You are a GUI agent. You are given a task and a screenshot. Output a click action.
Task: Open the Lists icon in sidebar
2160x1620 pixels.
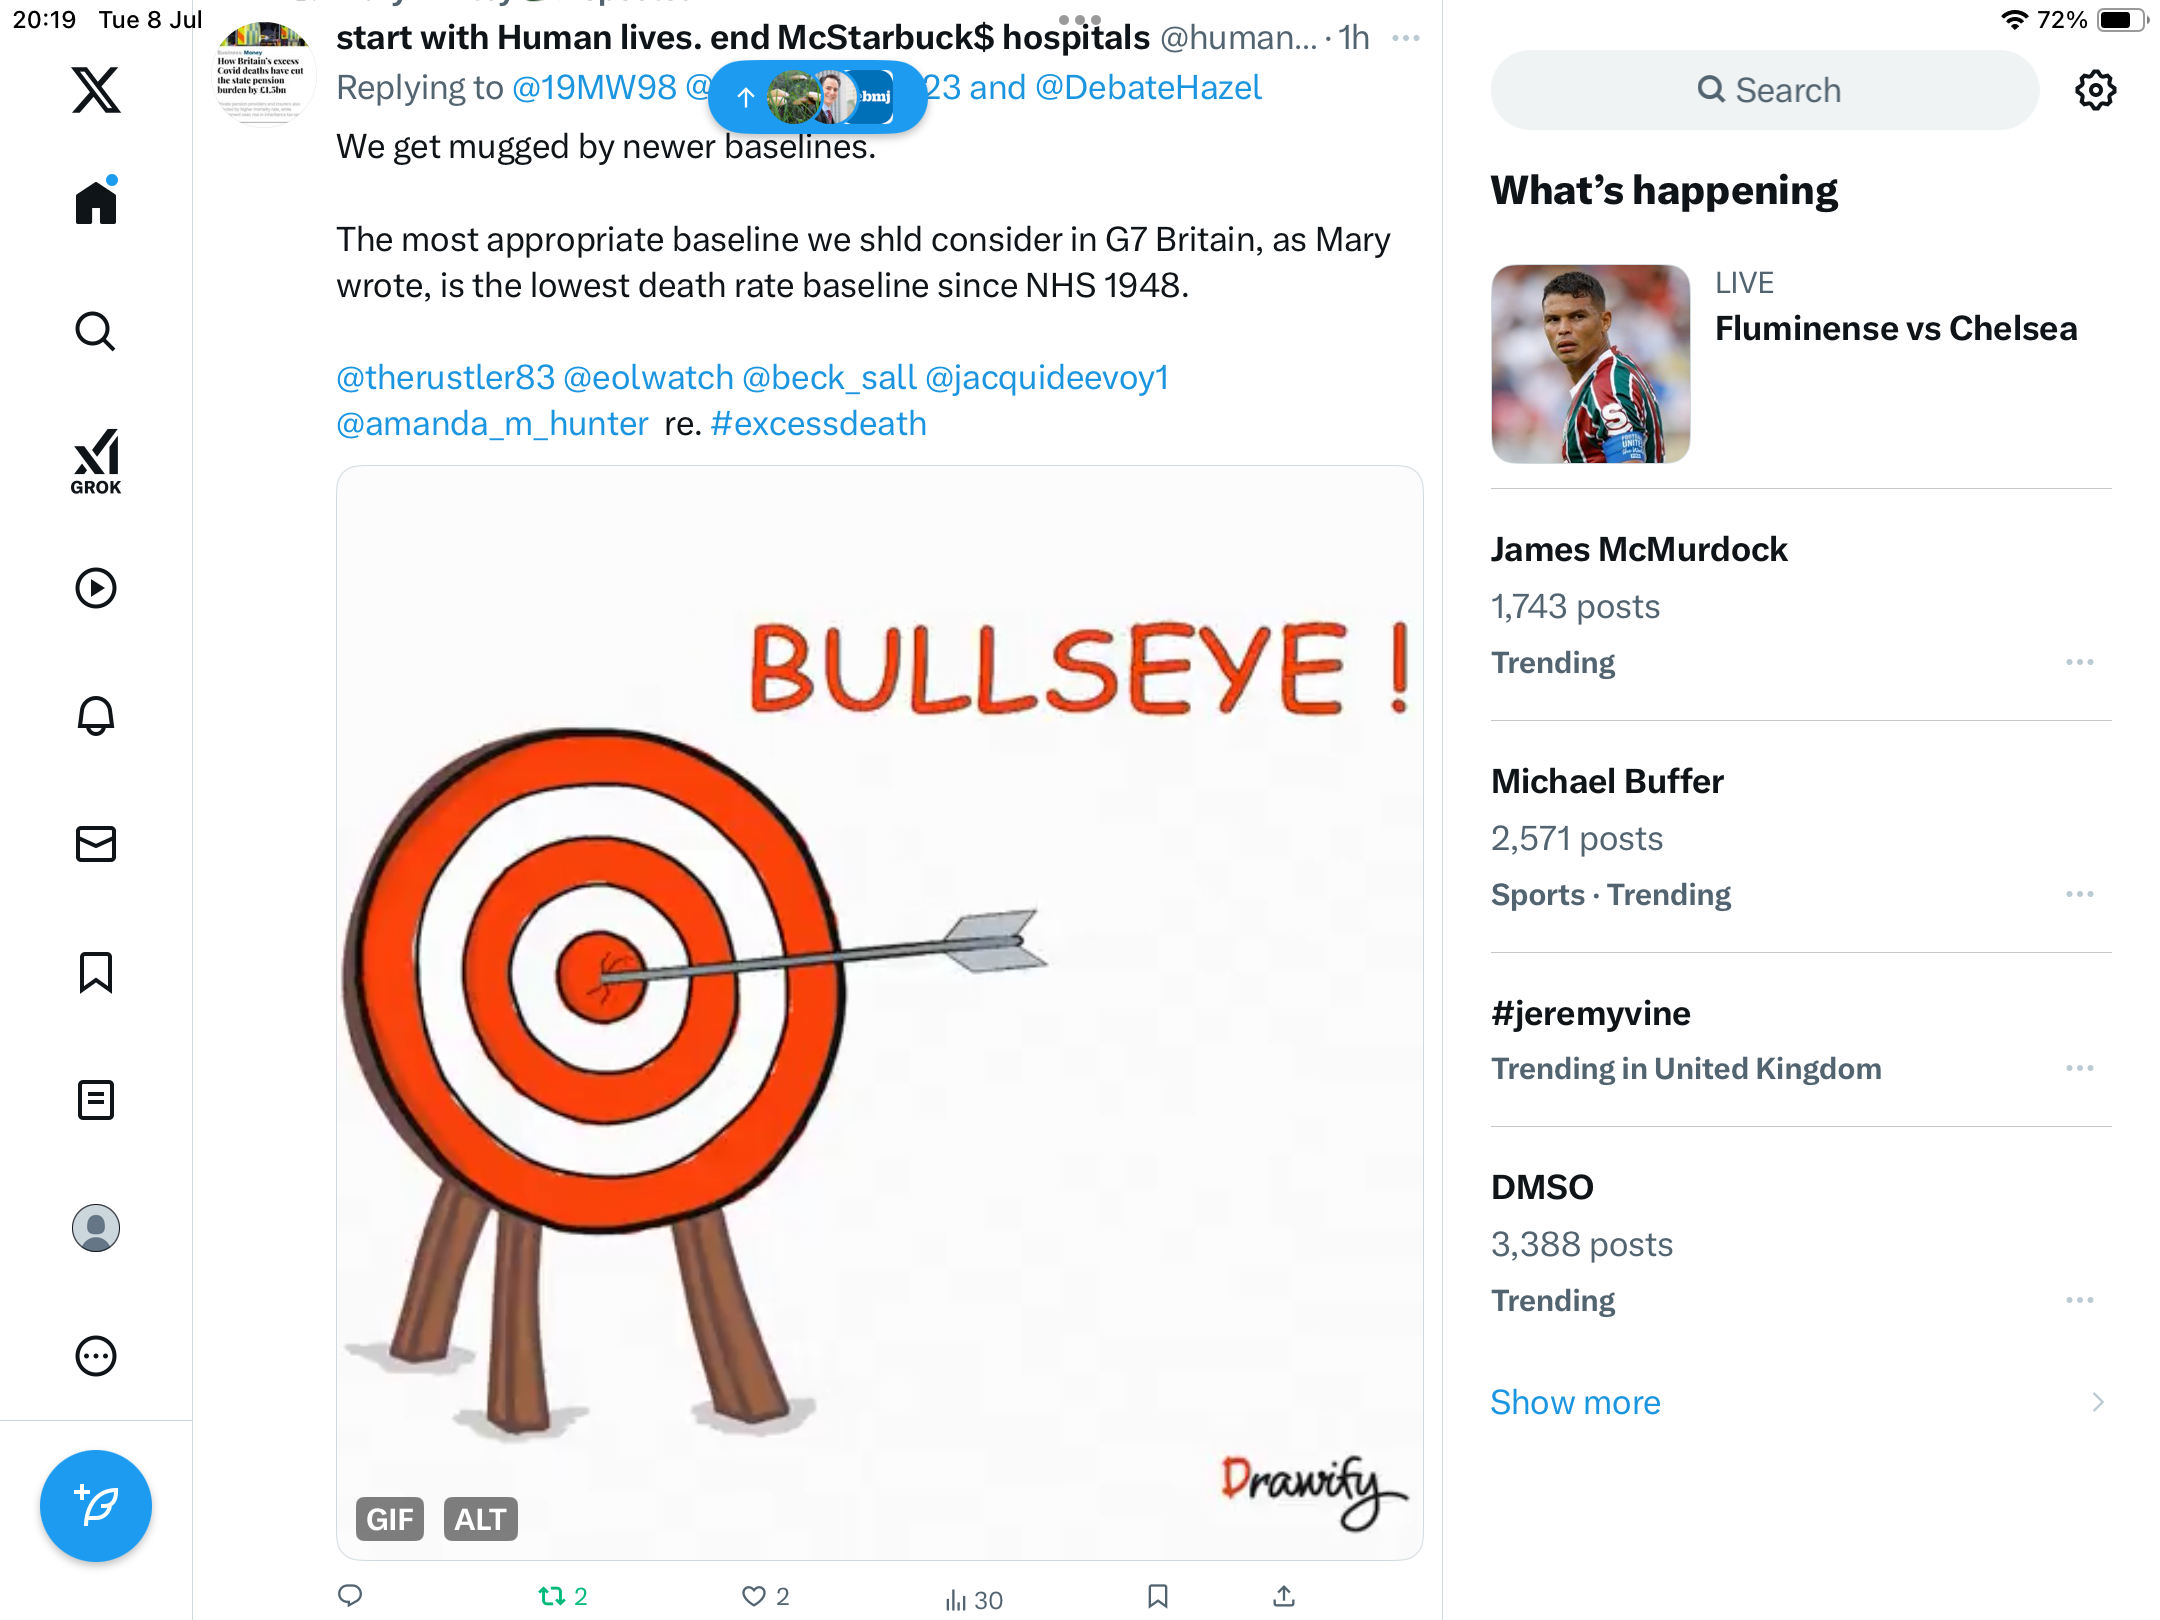tap(96, 1100)
